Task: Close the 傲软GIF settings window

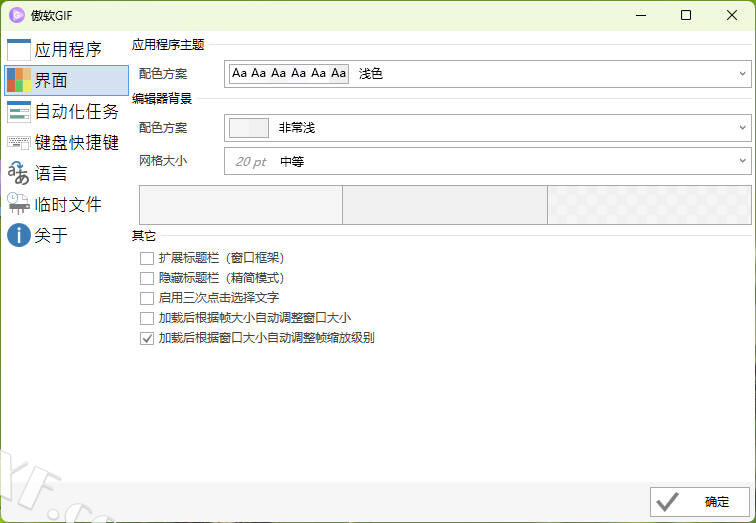Action: [731, 15]
